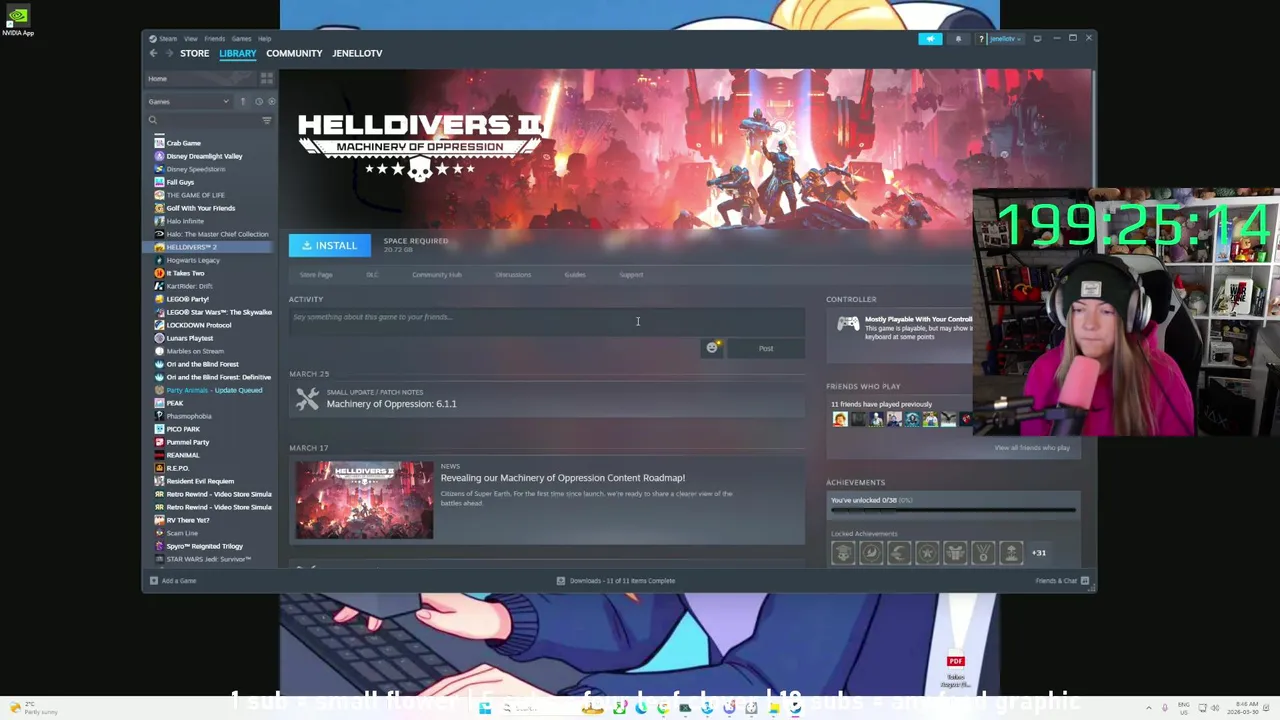
Task: Switch to the COMMUNITY tab
Action: pos(294,53)
